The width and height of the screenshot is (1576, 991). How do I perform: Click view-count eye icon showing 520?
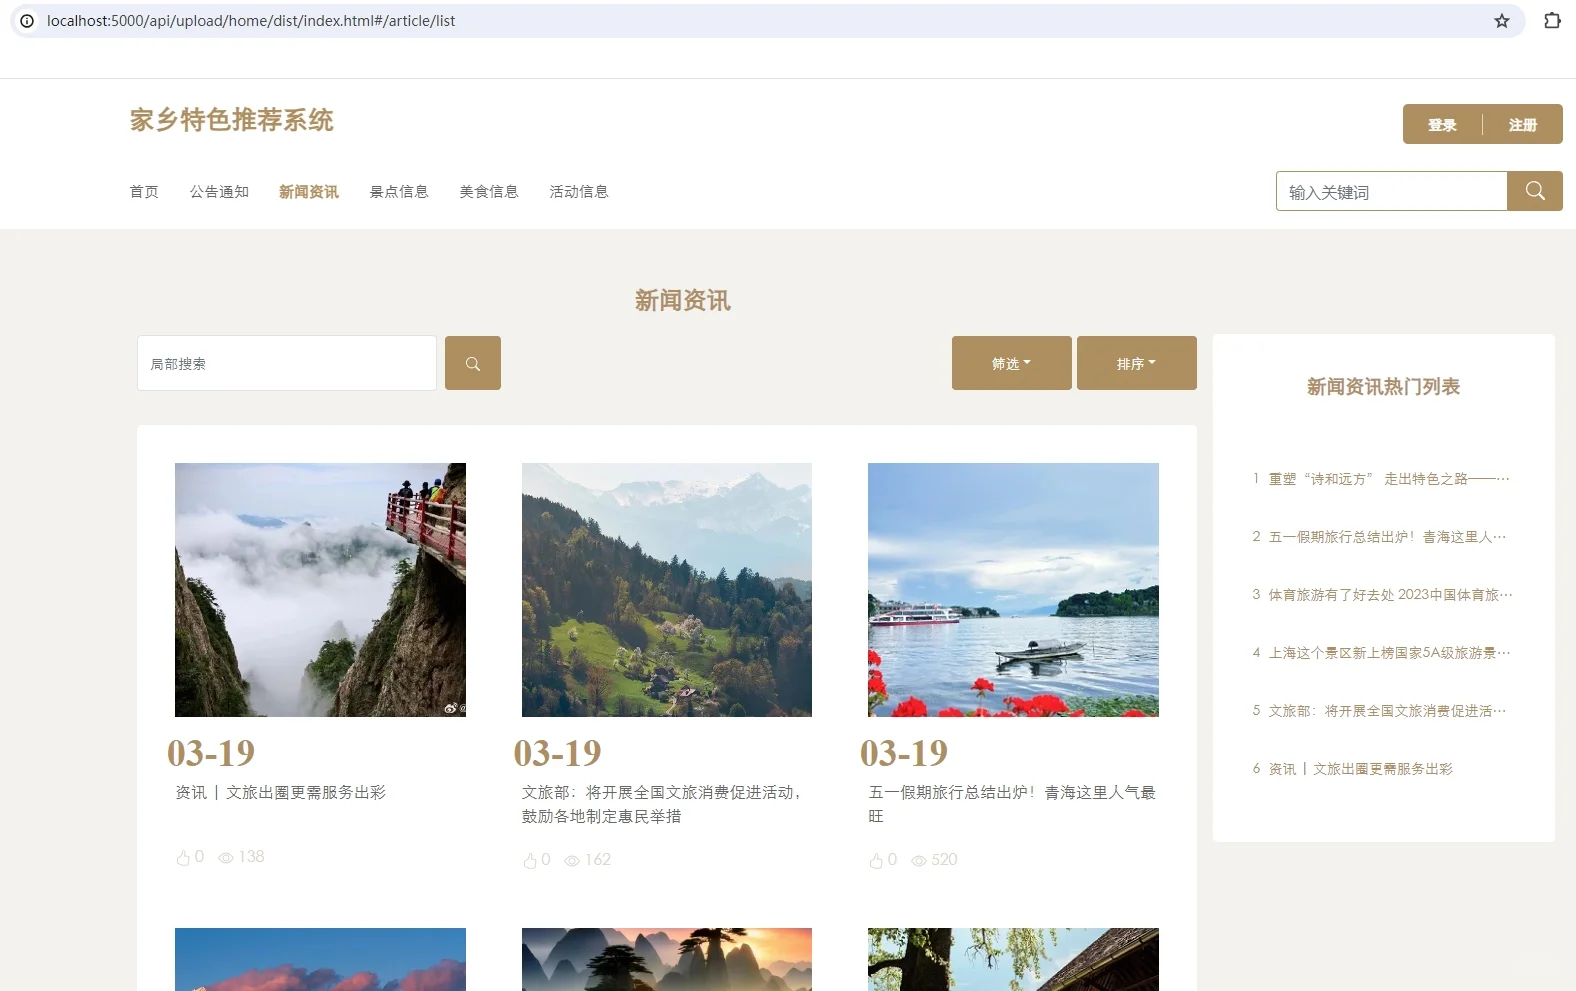(919, 861)
